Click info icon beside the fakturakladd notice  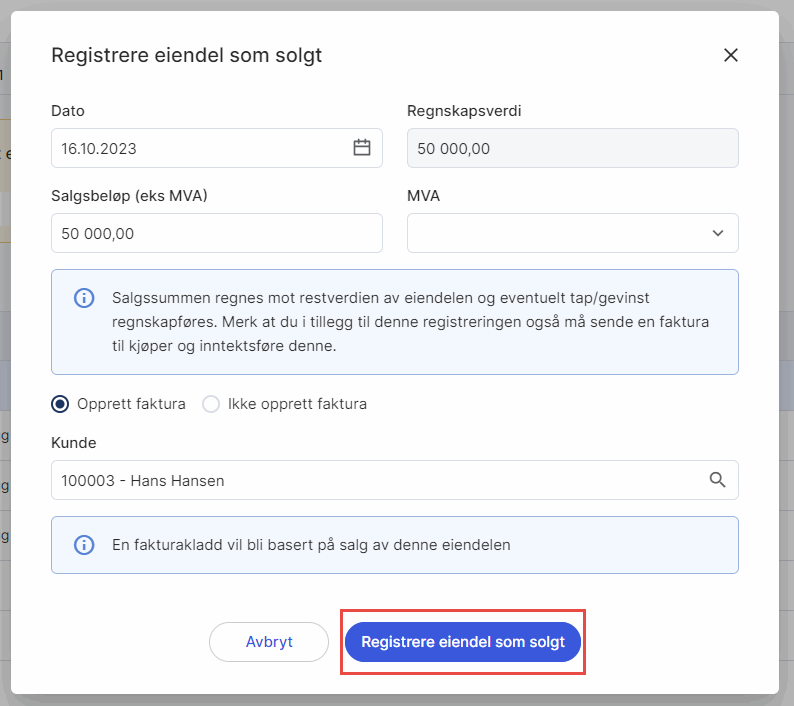click(x=85, y=545)
